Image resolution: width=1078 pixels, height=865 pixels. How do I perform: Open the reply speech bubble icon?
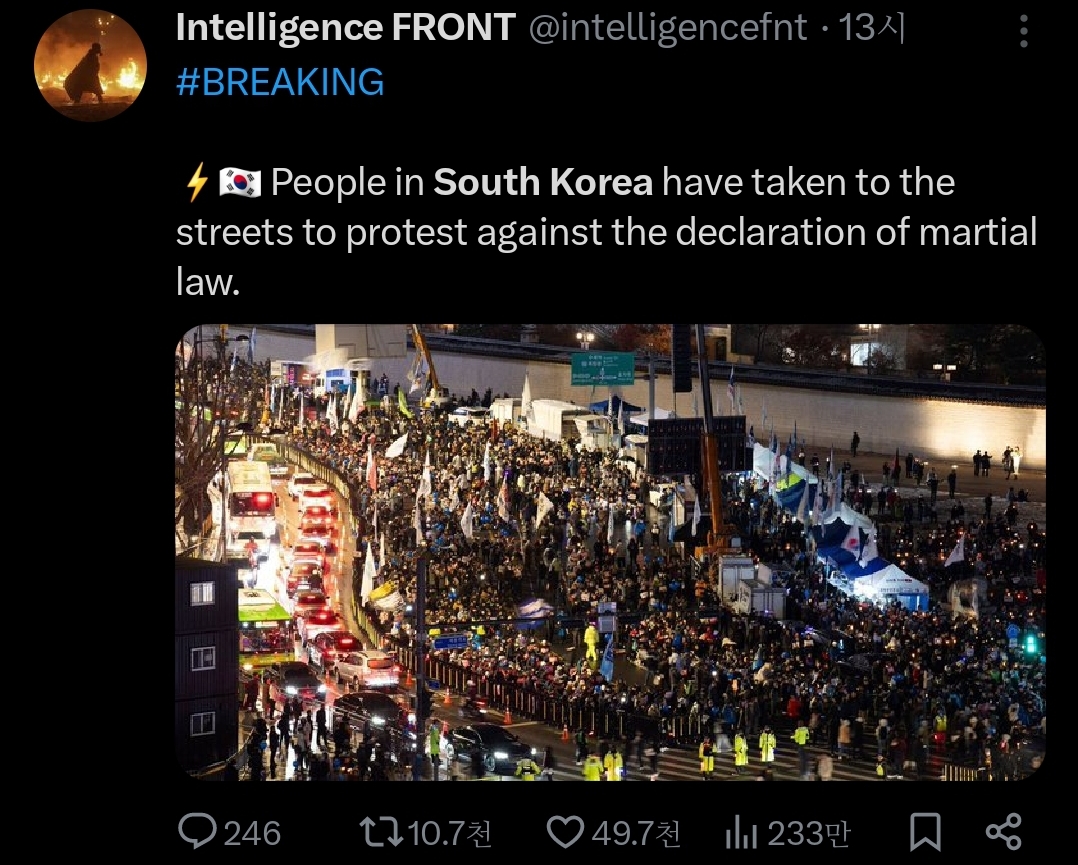197,831
